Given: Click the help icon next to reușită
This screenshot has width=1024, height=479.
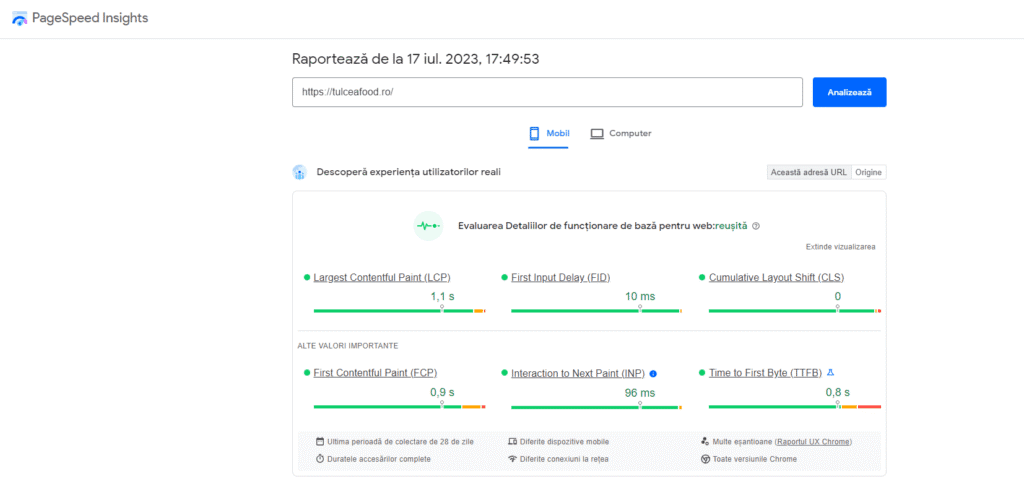Looking at the screenshot, I should (756, 226).
